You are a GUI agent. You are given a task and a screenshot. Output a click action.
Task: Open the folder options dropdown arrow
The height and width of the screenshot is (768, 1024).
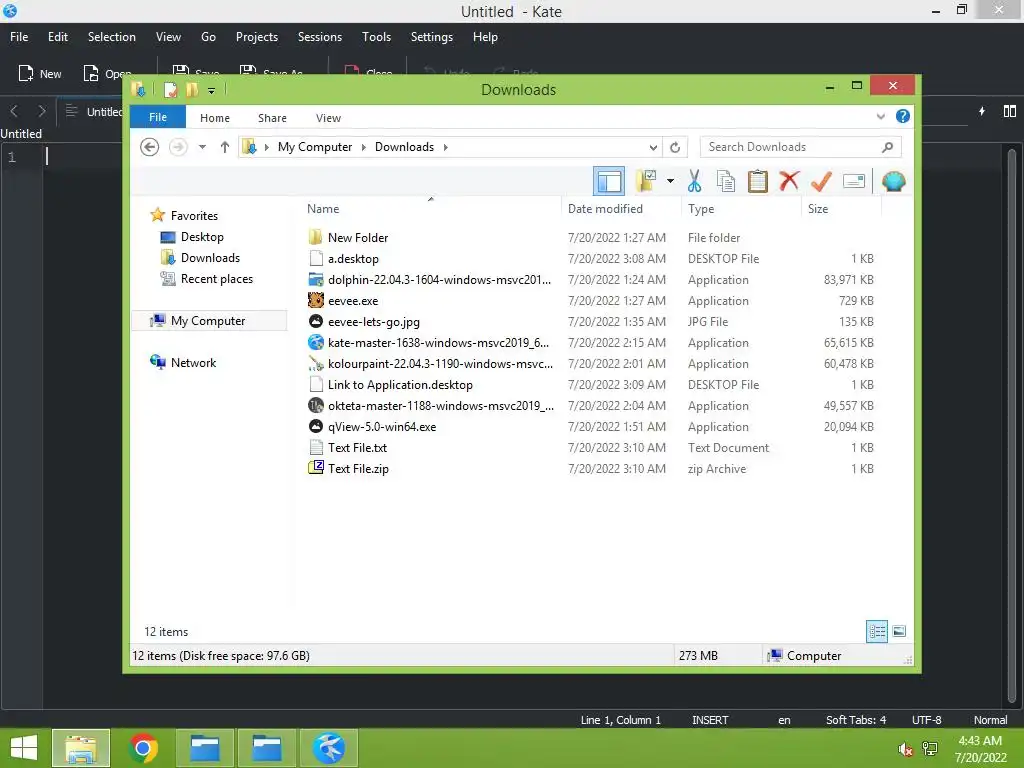tap(670, 181)
